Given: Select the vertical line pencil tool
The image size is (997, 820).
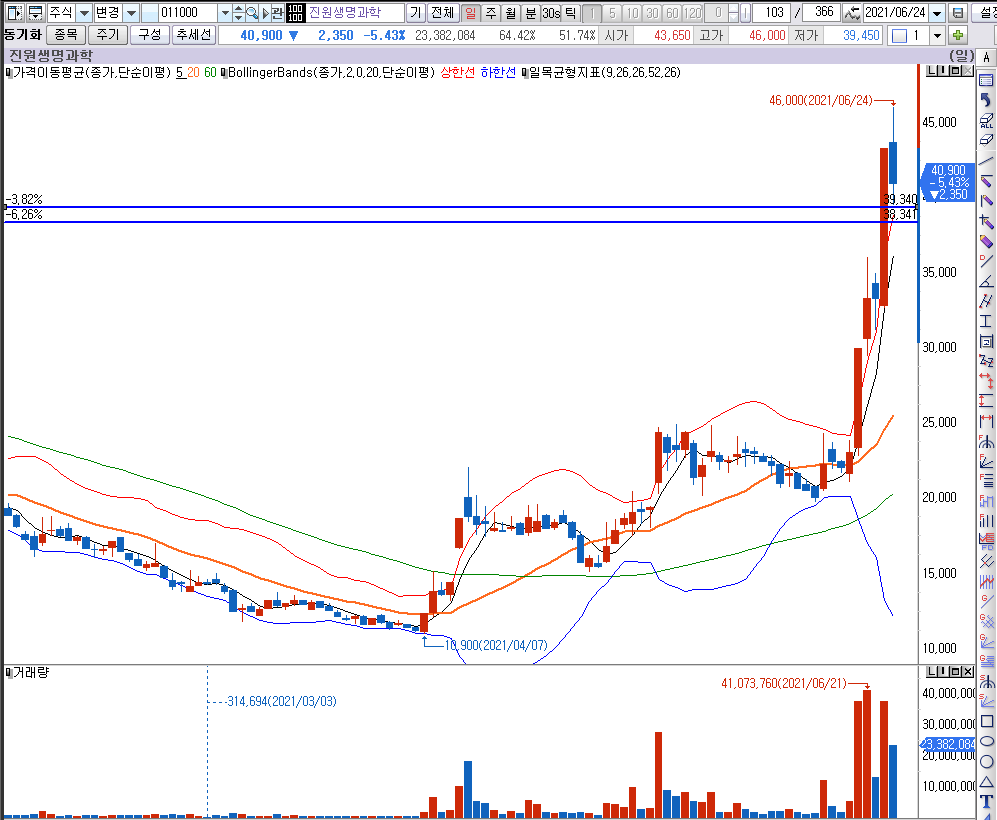Looking at the screenshot, I should click(986, 201).
